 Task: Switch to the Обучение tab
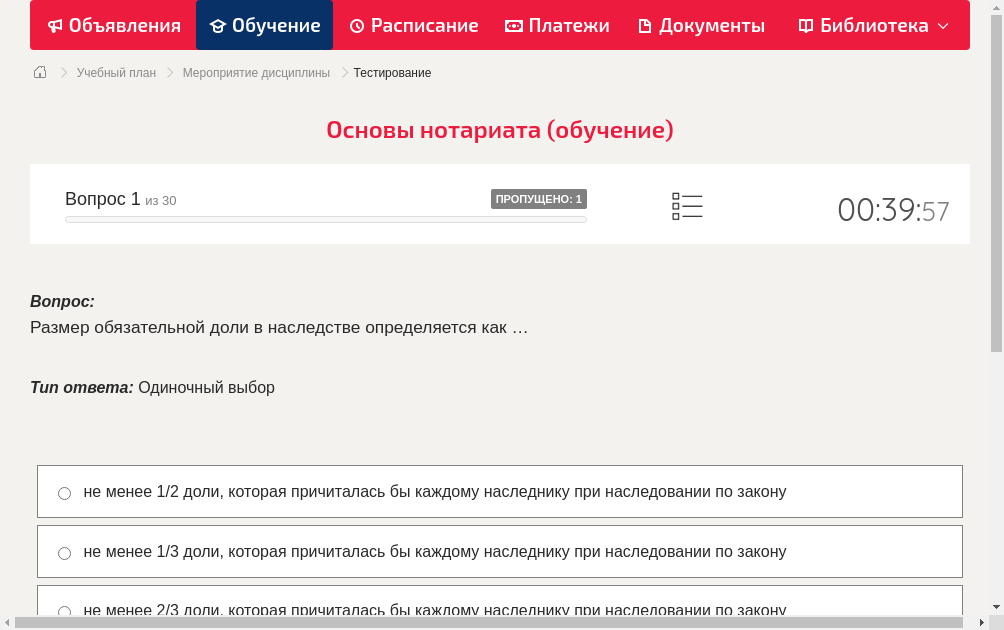264,25
